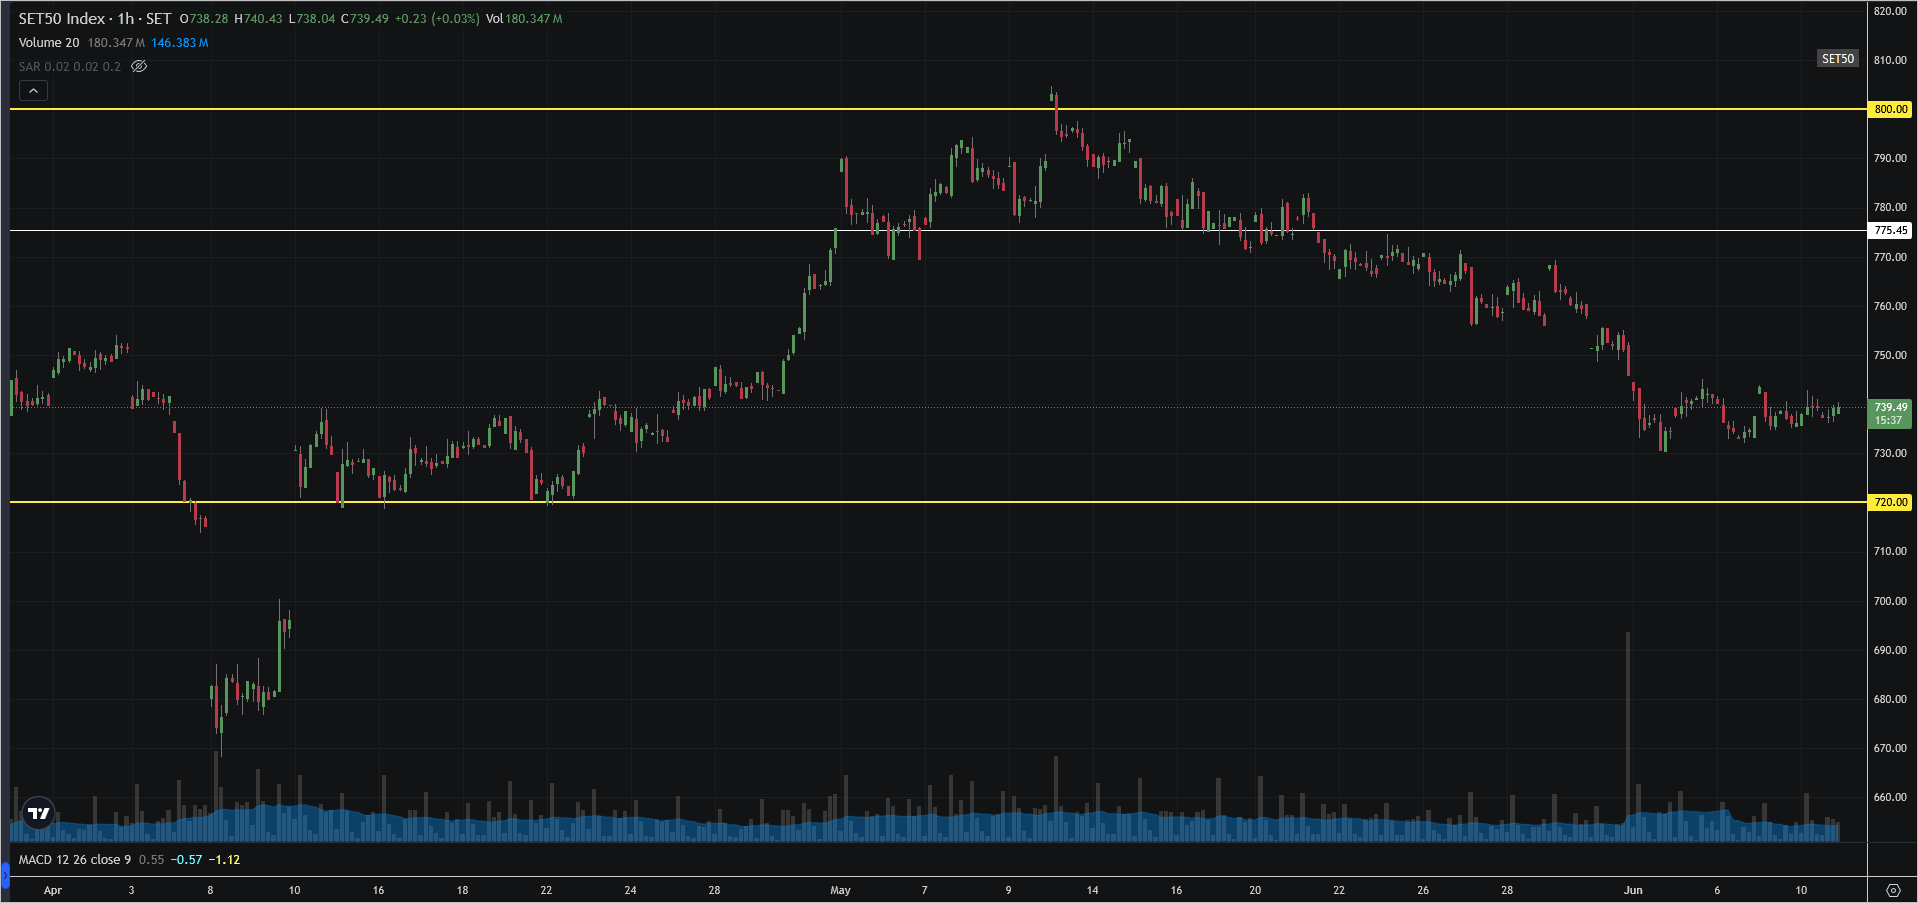Click the 700.00 price axis value

click(x=1890, y=601)
